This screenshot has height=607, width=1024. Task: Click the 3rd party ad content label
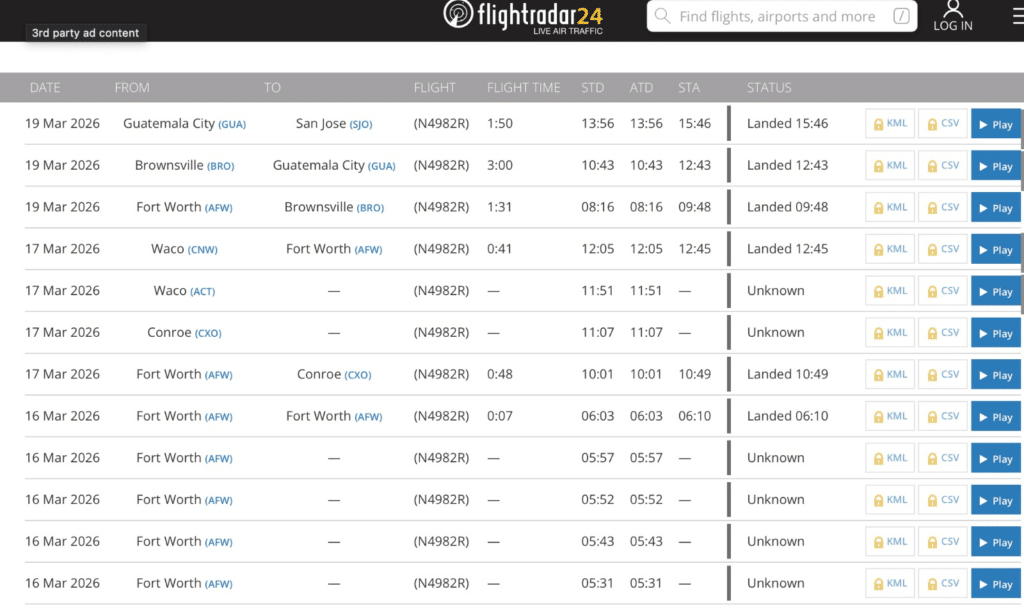tap(87, 33)
